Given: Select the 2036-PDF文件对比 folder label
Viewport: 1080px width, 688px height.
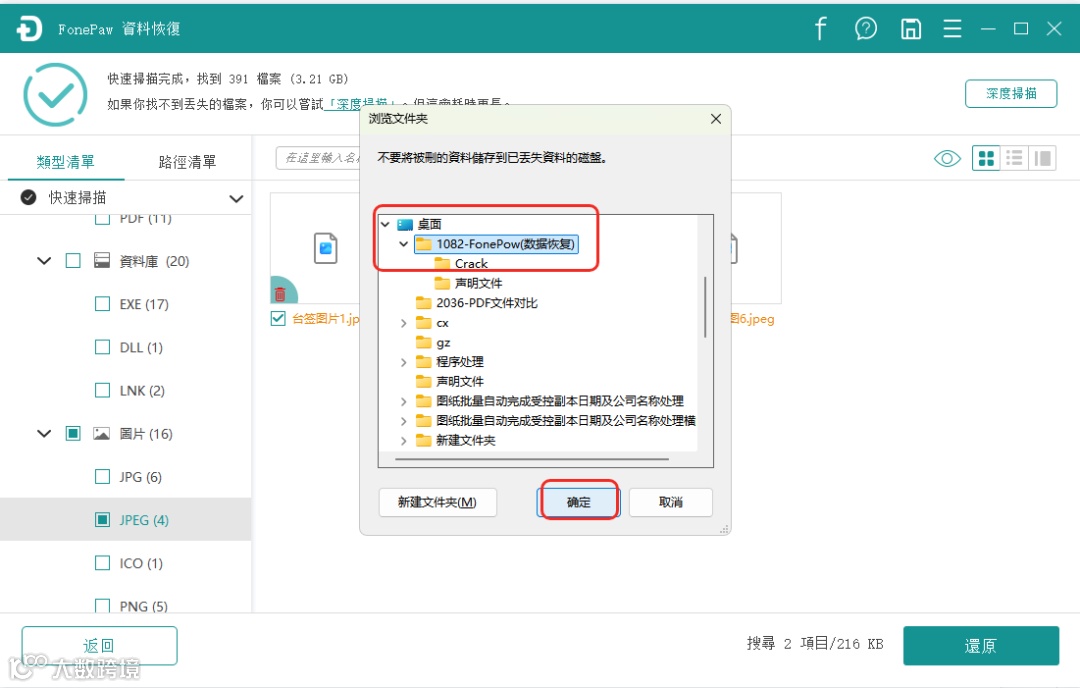Looking at the screenshot, I should 487,303.
